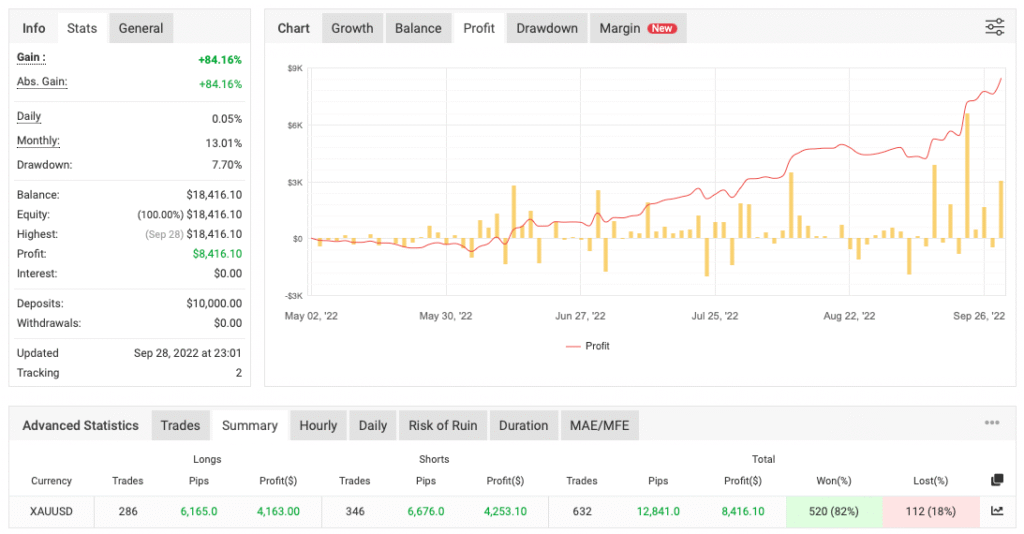Open chart settings sliders icon
The width and height of the screenshot is (1024, 534).
994,28
